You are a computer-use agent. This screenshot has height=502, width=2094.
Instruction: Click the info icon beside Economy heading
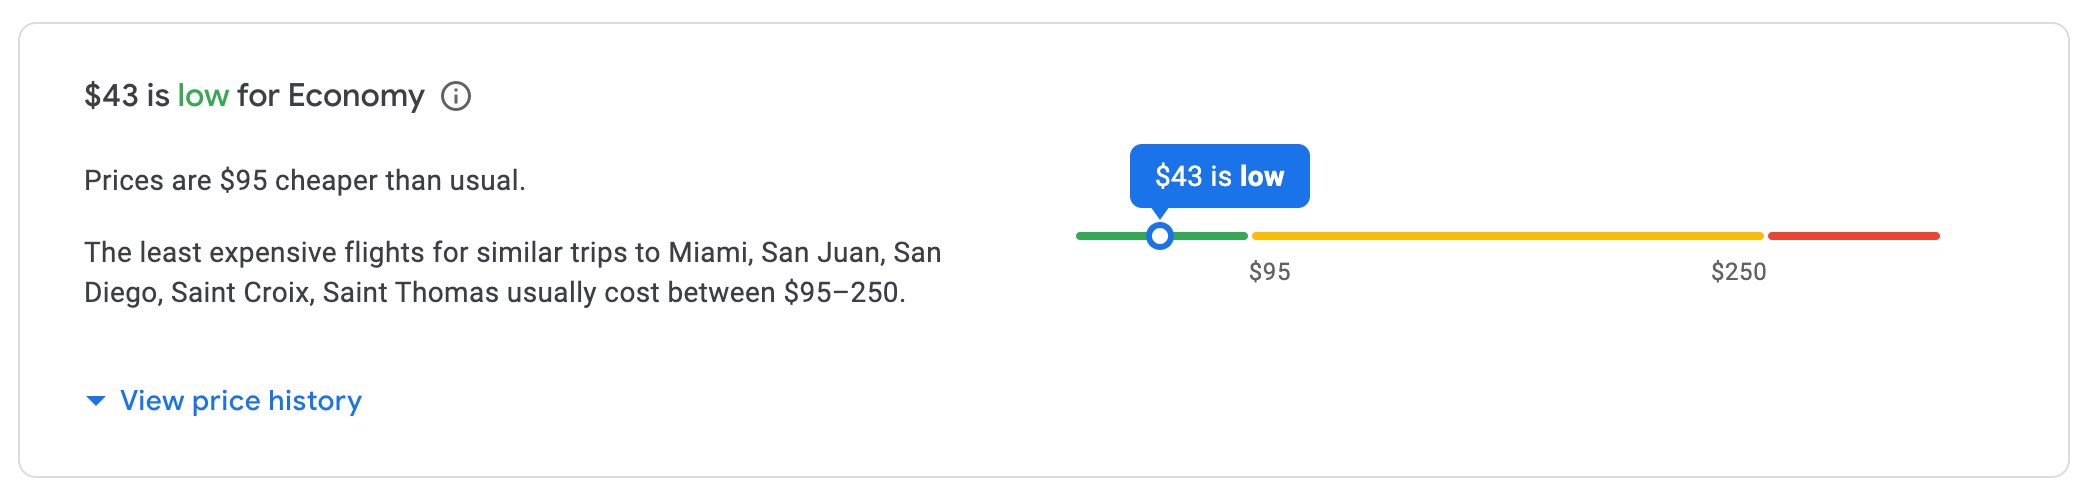tap(456, 96)
